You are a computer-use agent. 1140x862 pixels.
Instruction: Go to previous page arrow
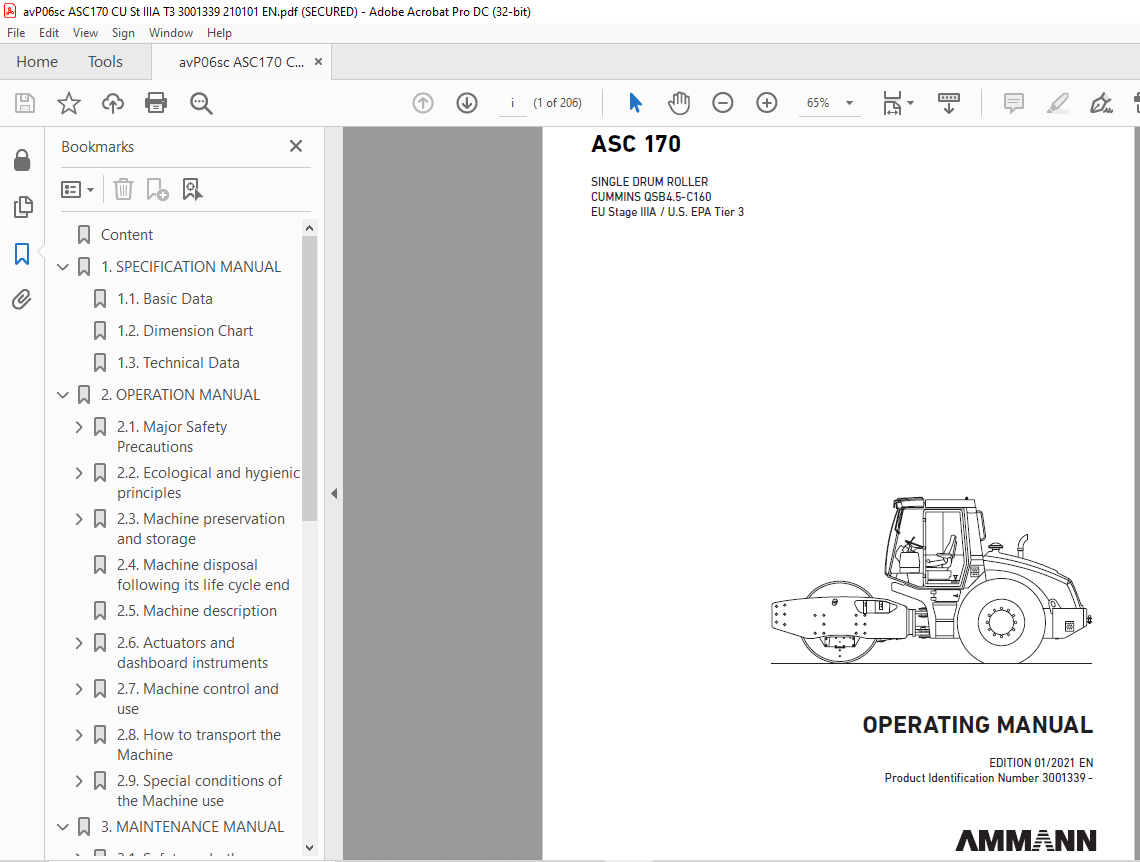coord(422,103)
